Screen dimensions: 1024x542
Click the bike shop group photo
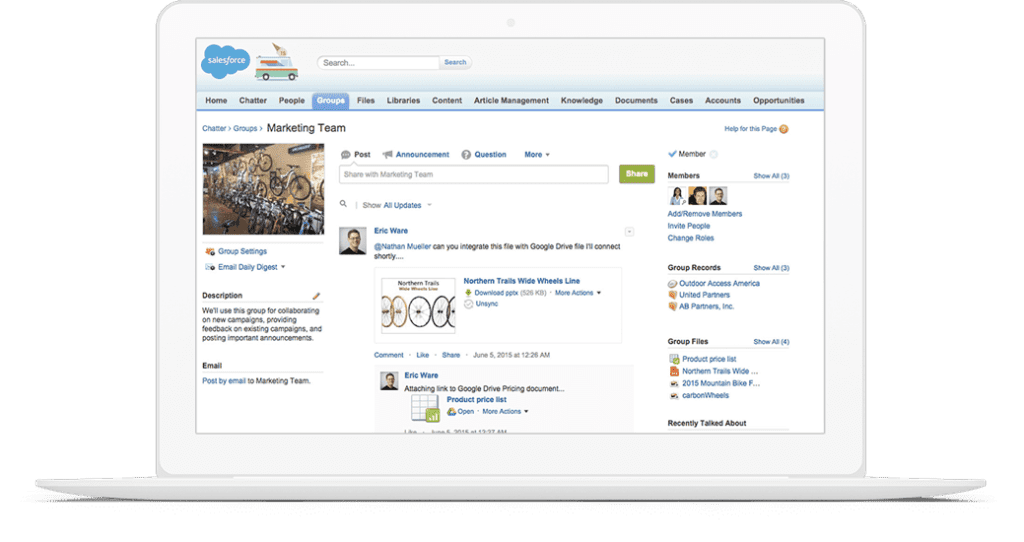(263, 189)
